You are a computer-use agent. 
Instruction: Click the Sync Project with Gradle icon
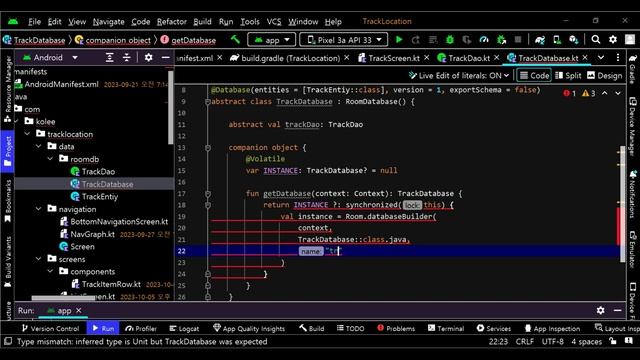pos(540,40)
